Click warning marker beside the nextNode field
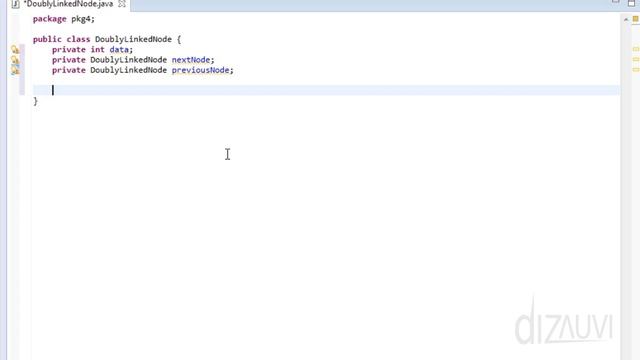 coord(15,60)
